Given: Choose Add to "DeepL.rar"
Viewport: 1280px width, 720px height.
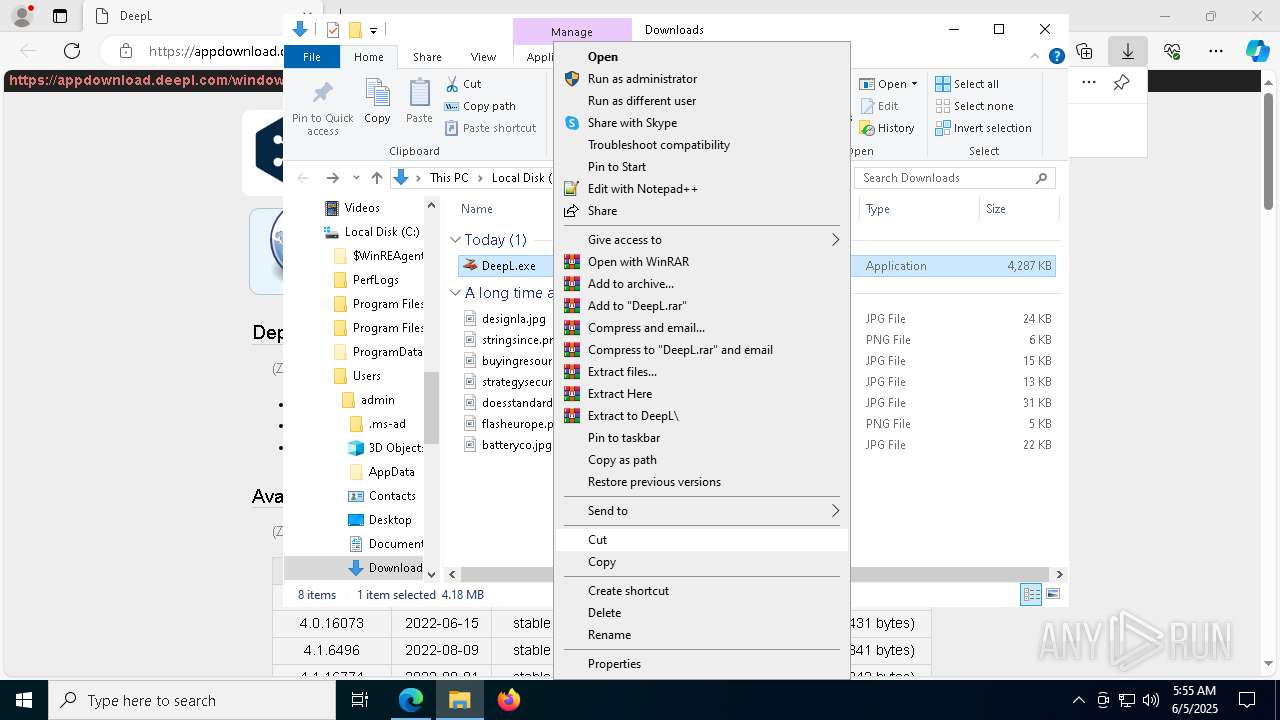Looking at the screenshot, I should [x=637, y=306].
